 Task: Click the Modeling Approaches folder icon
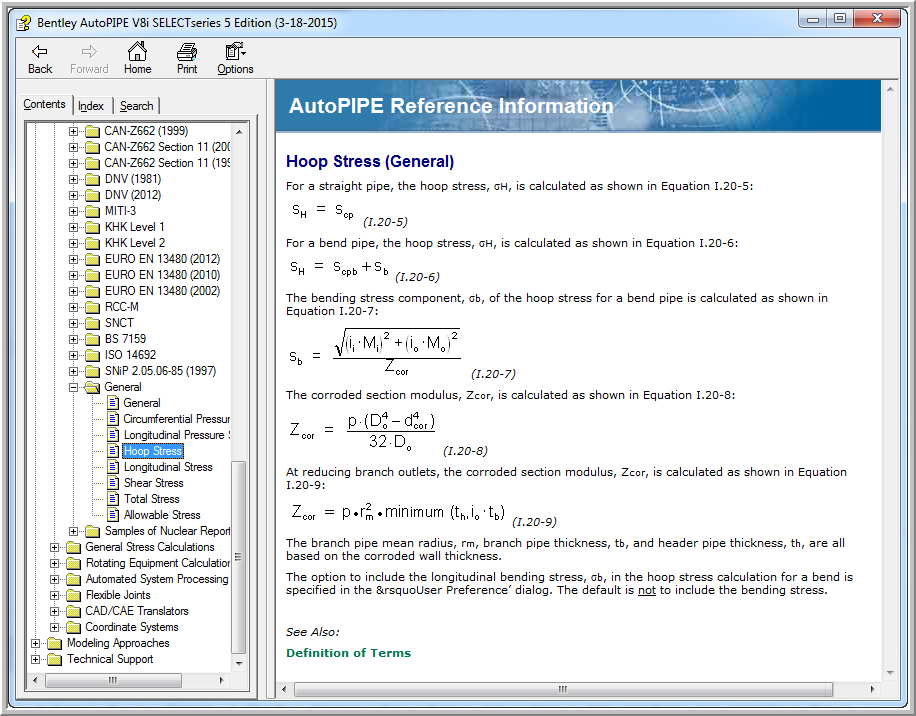tap(54, 644)
